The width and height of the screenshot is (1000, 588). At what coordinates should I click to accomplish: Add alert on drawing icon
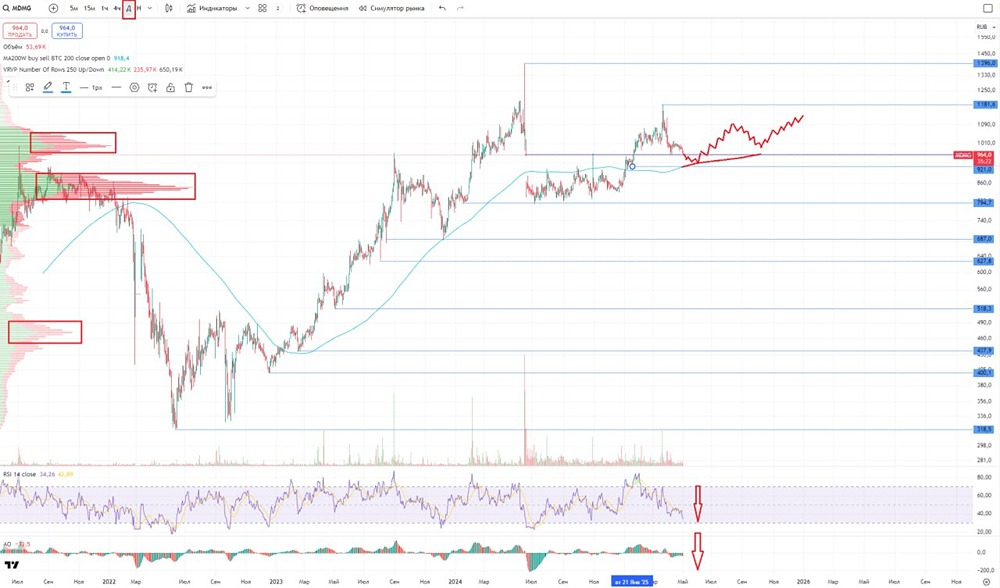pos(152,87)
